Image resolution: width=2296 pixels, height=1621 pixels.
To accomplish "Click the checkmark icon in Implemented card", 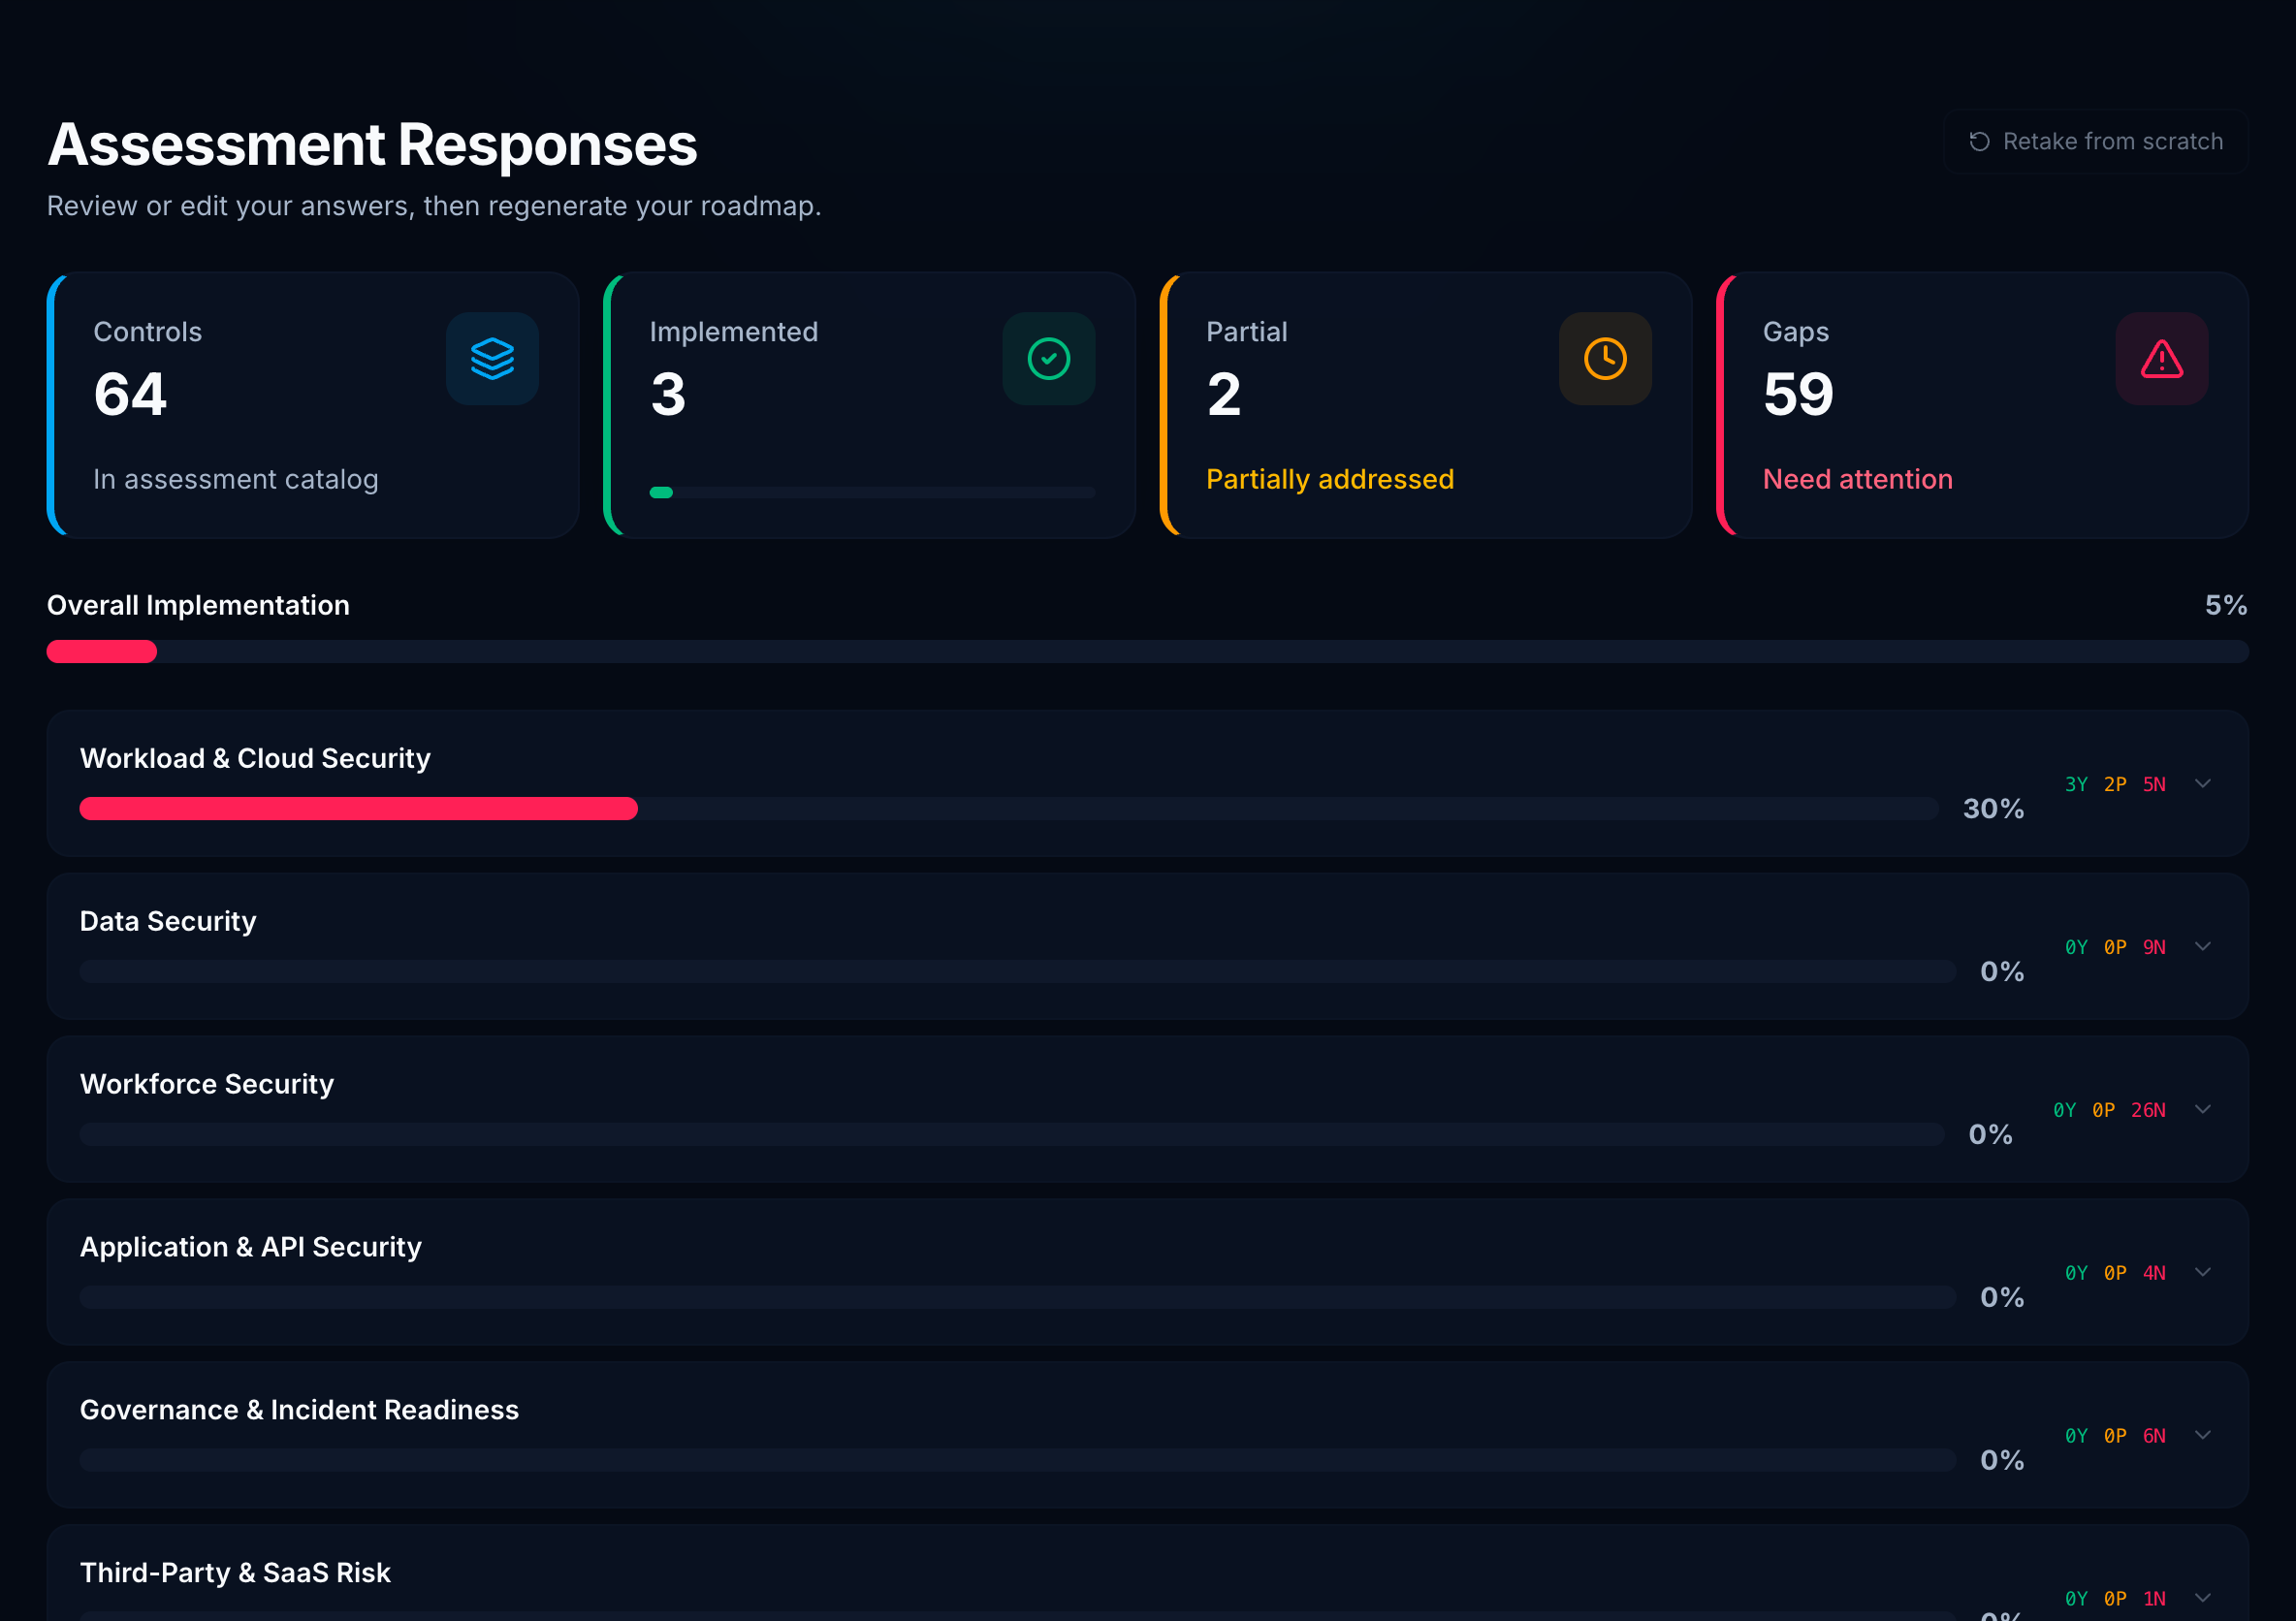I will [1048, 358].
